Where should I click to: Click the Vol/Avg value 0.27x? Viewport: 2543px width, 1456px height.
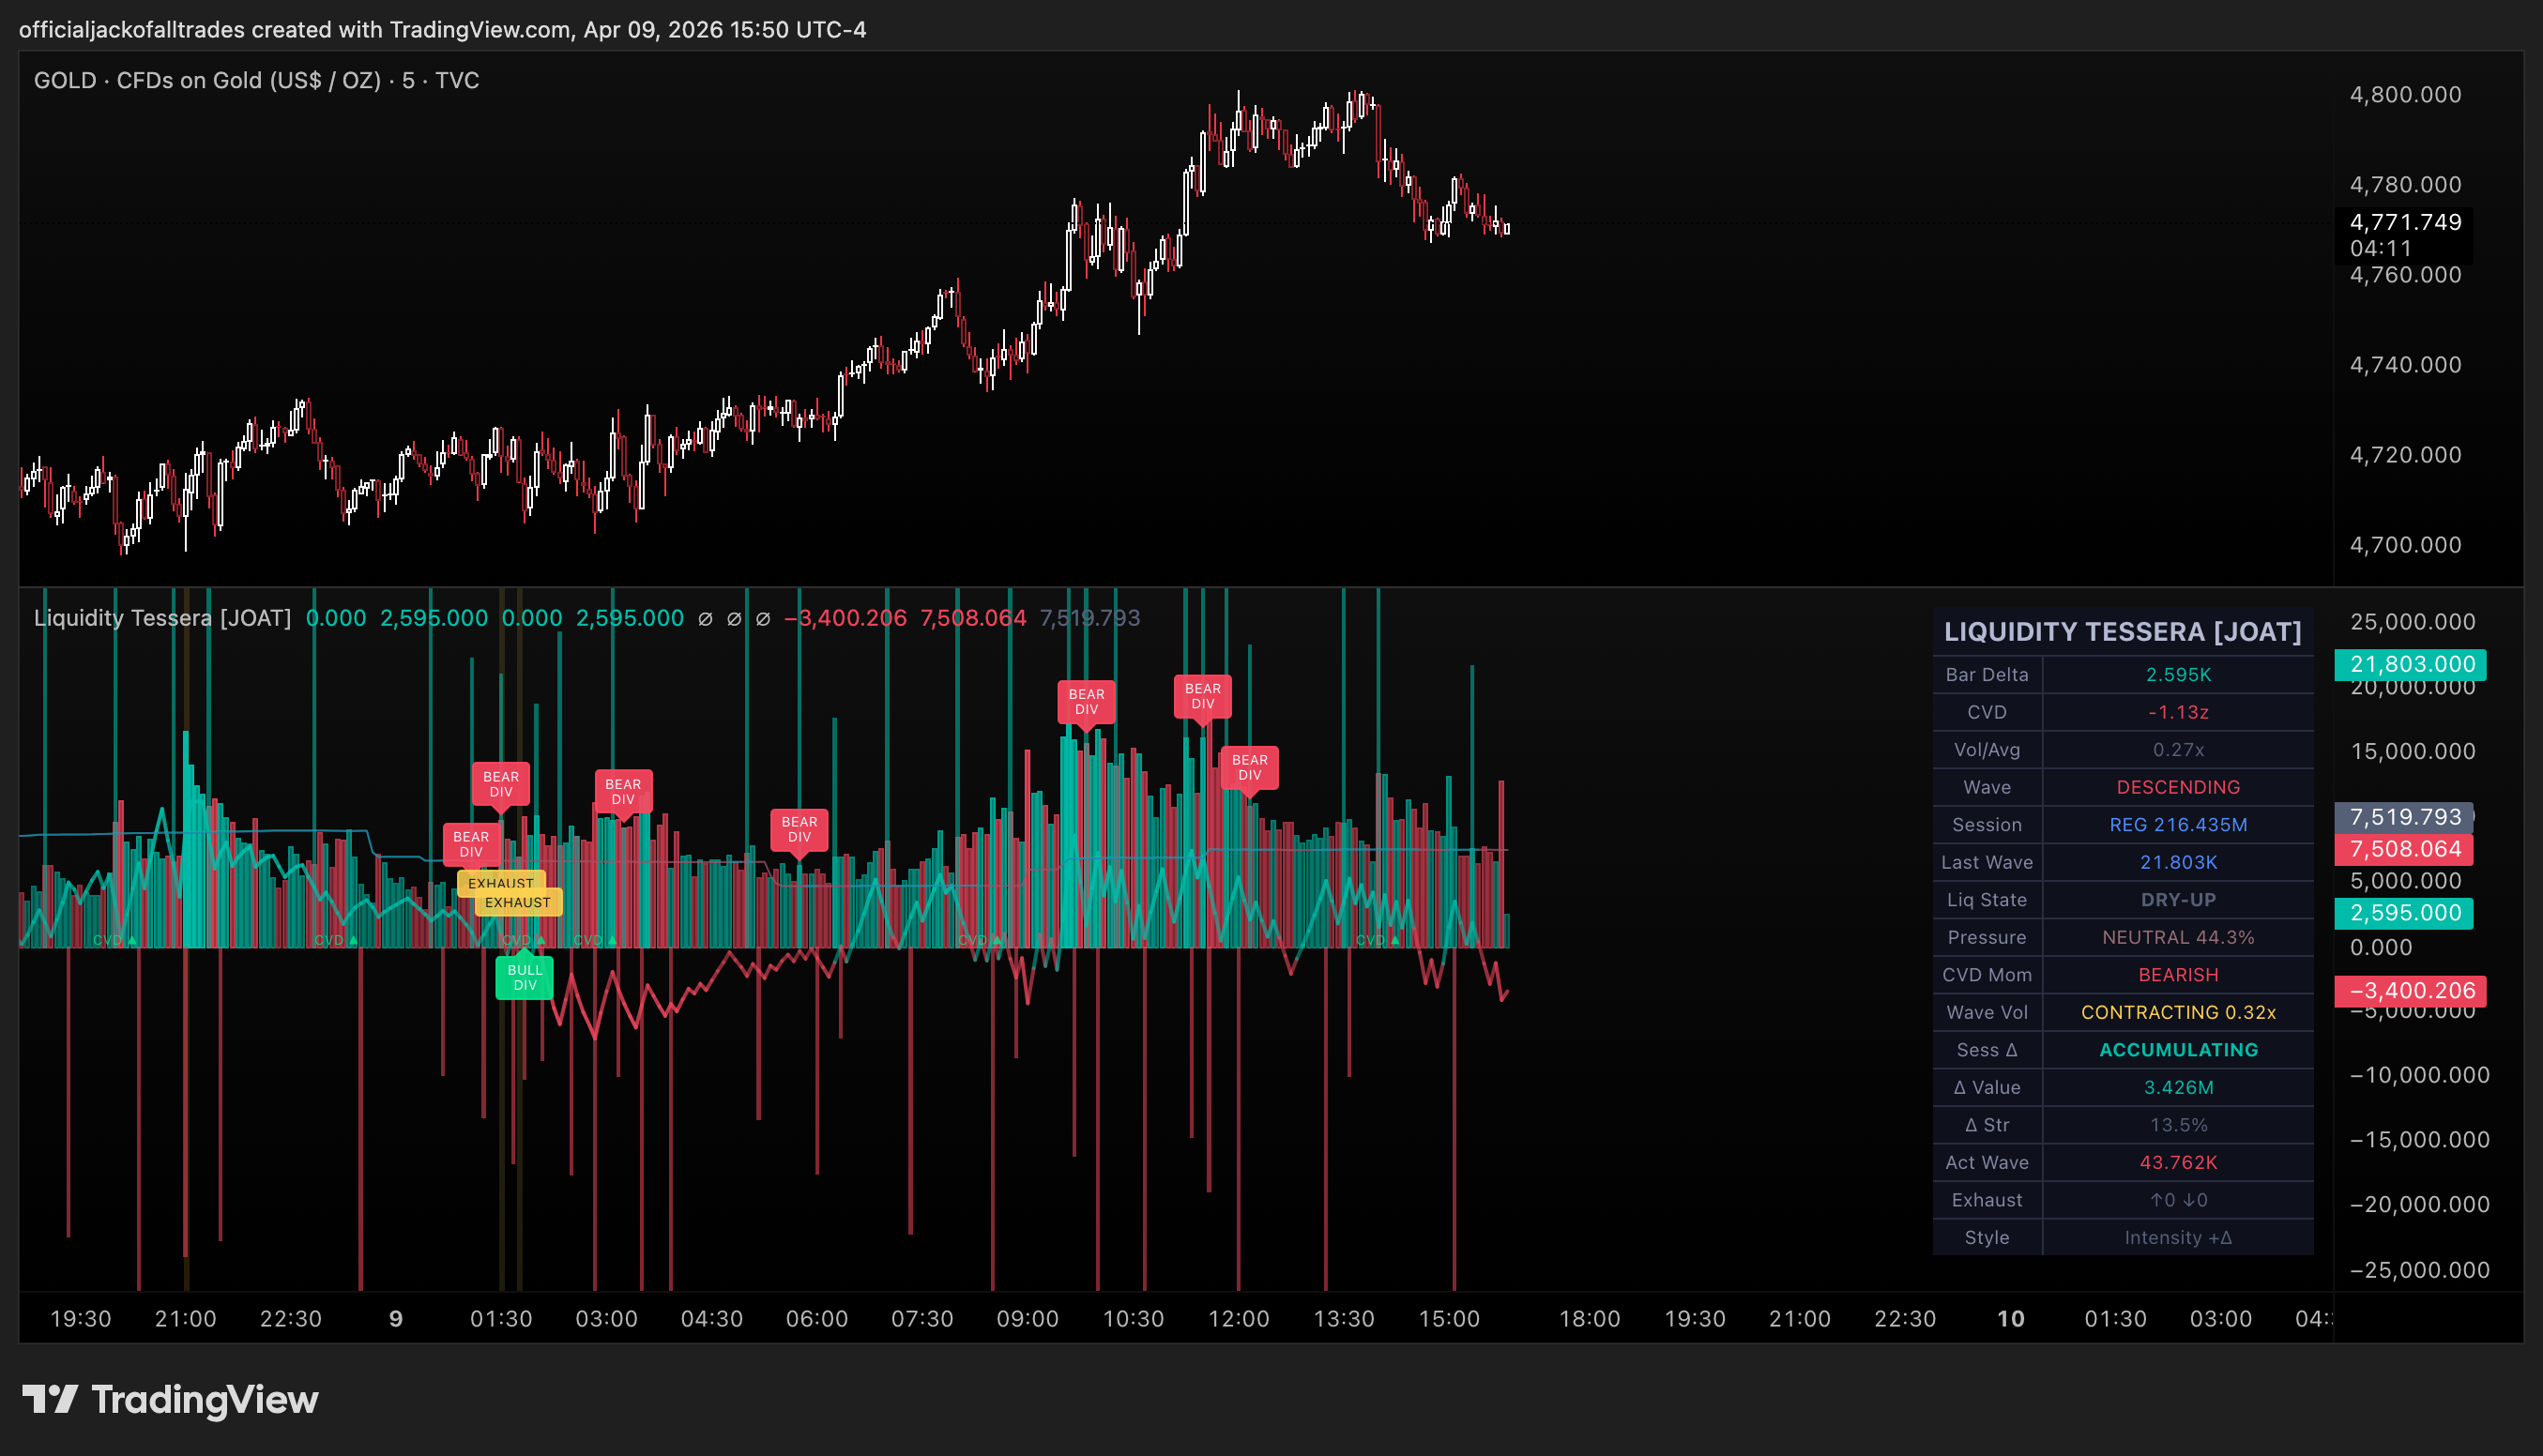[x=2178, y=750]
